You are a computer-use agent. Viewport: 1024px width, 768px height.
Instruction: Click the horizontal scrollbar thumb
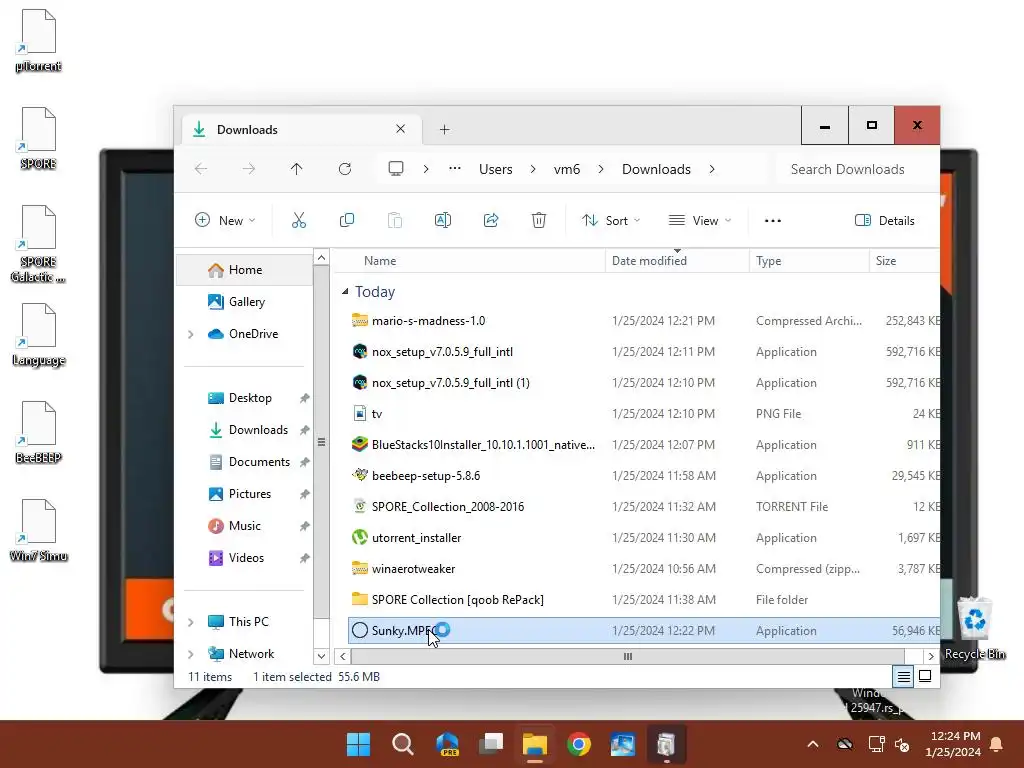click(628, 656)
